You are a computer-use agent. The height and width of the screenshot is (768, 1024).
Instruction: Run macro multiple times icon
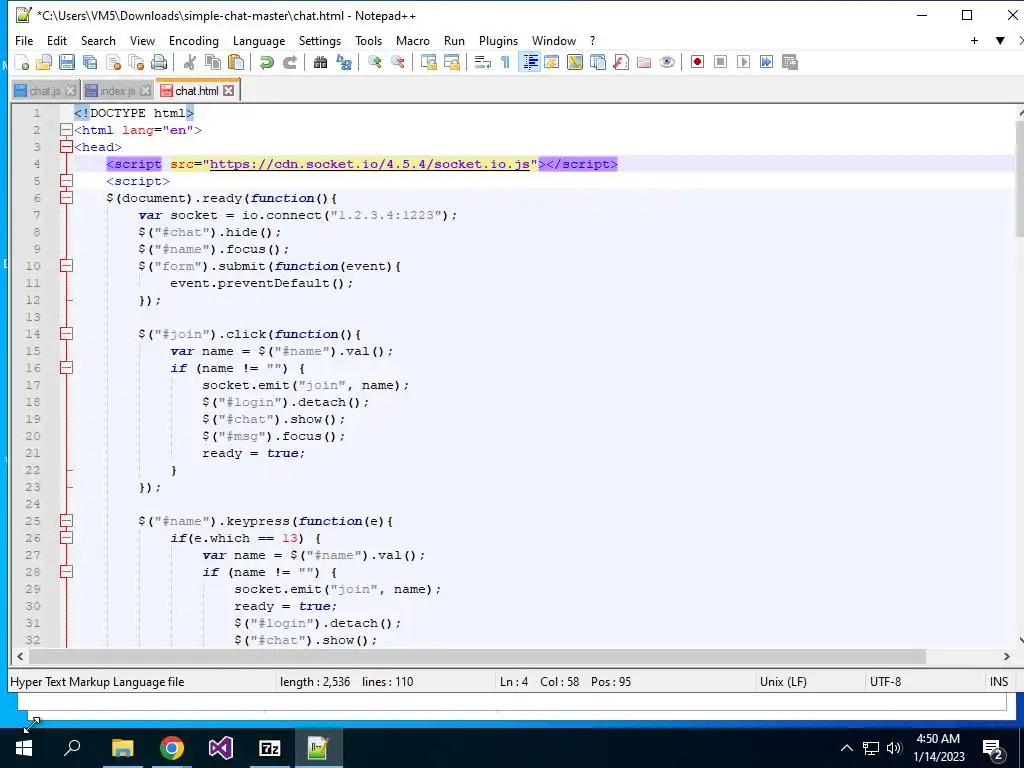(x=767, y=62)
